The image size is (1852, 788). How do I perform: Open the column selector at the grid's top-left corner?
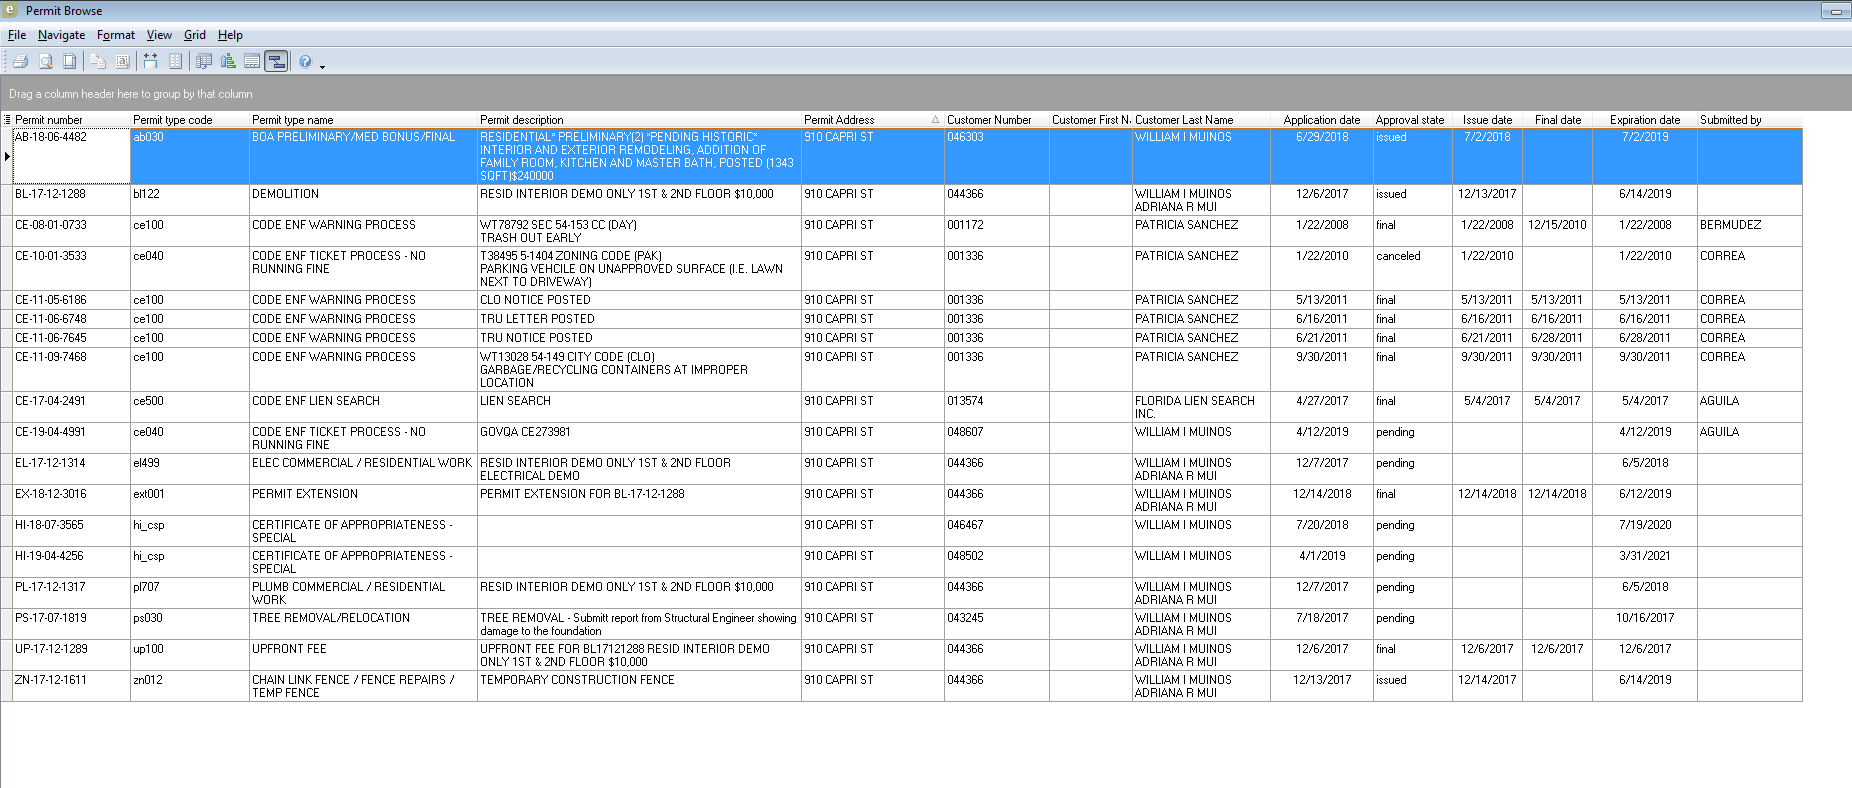[7, 120]
